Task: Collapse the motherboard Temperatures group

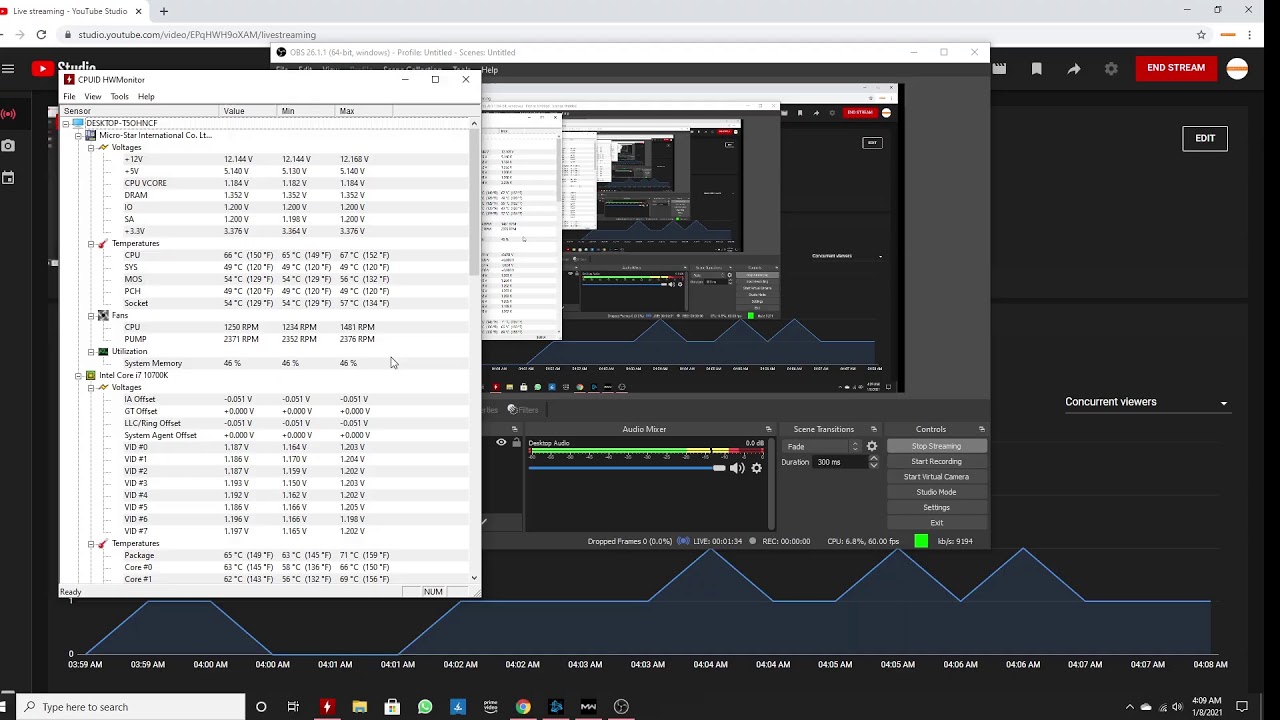Action: point(90,243)
